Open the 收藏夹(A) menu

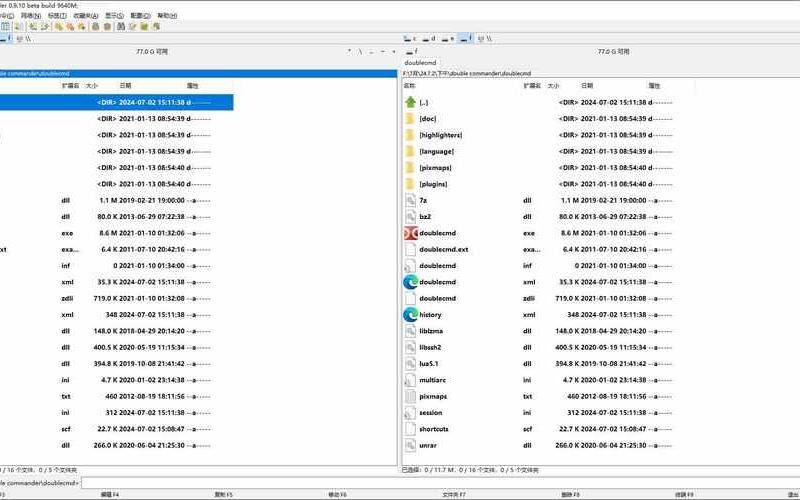pyautogui.click(x=86, y=16)
